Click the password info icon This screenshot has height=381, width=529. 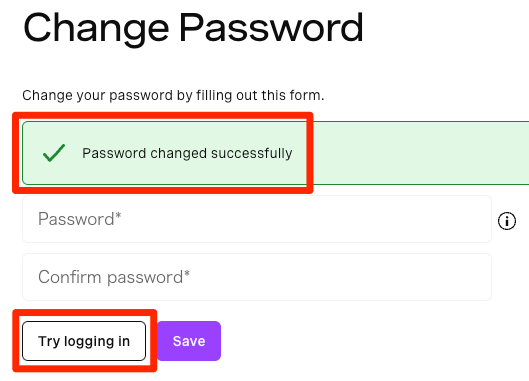tap(507, 221)
